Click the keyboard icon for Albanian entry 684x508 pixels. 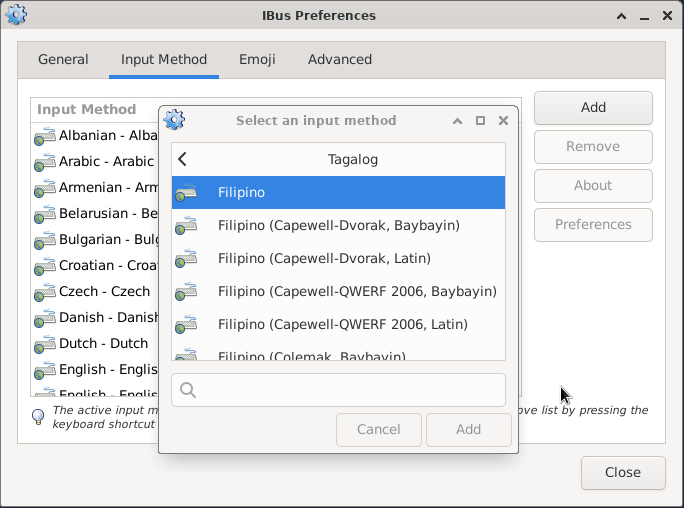click(x=45, y=136)
